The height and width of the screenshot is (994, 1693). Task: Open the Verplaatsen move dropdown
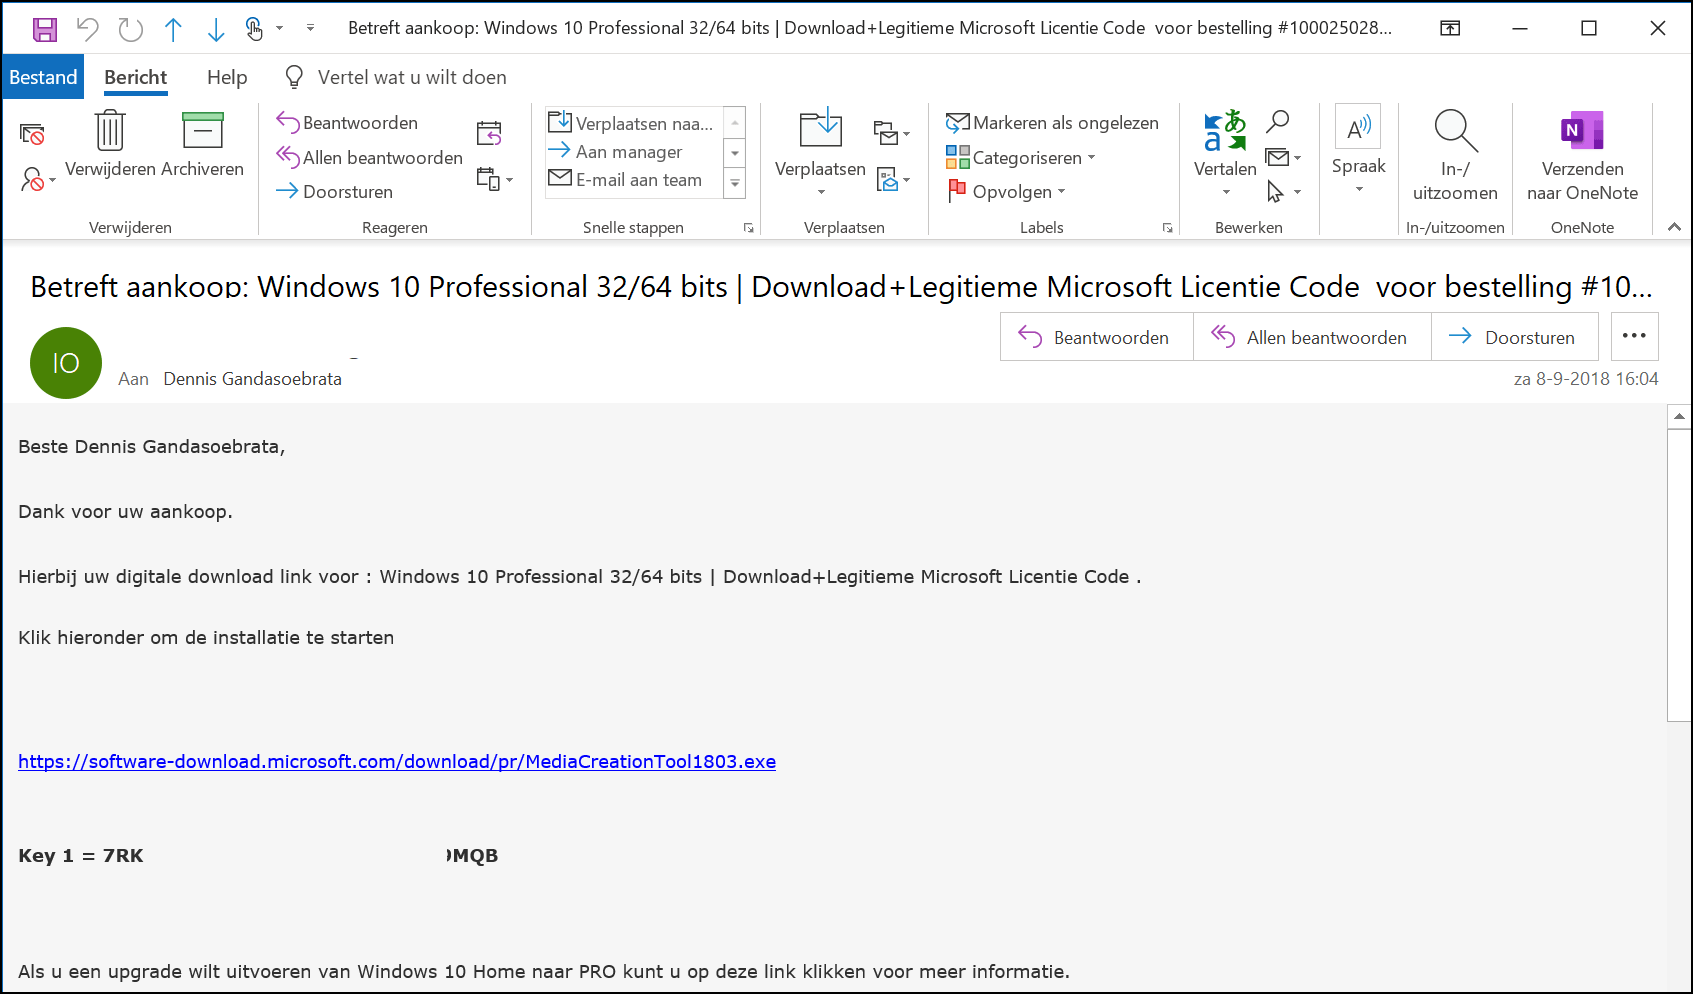tap(820, 154)
